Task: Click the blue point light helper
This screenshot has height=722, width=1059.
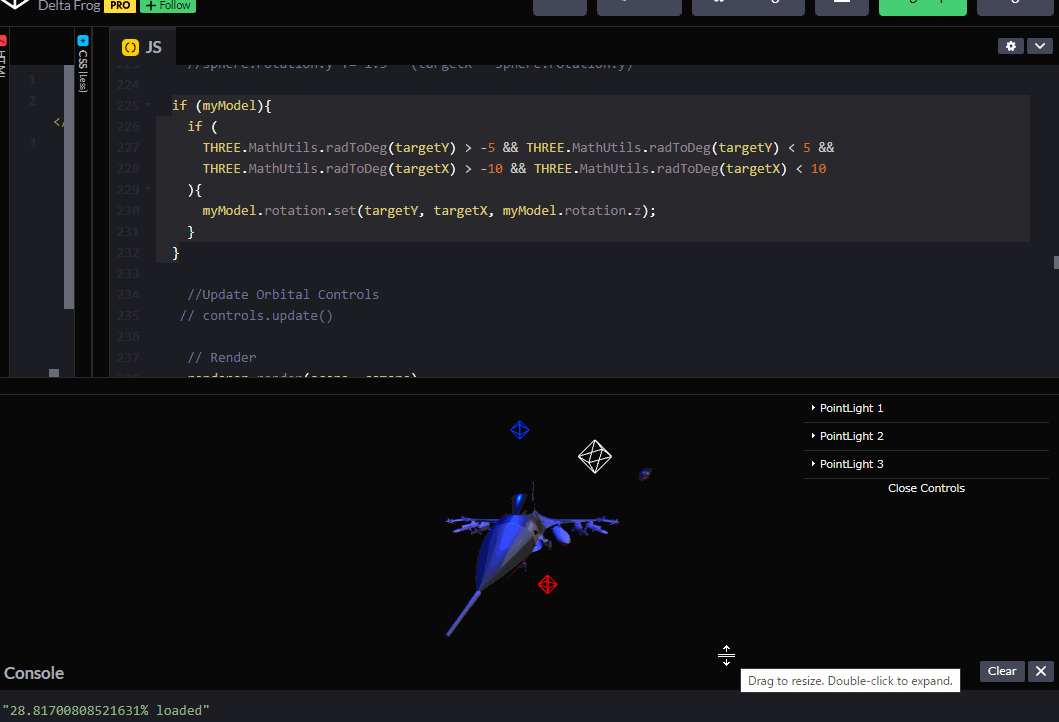Action: [519, 430]
